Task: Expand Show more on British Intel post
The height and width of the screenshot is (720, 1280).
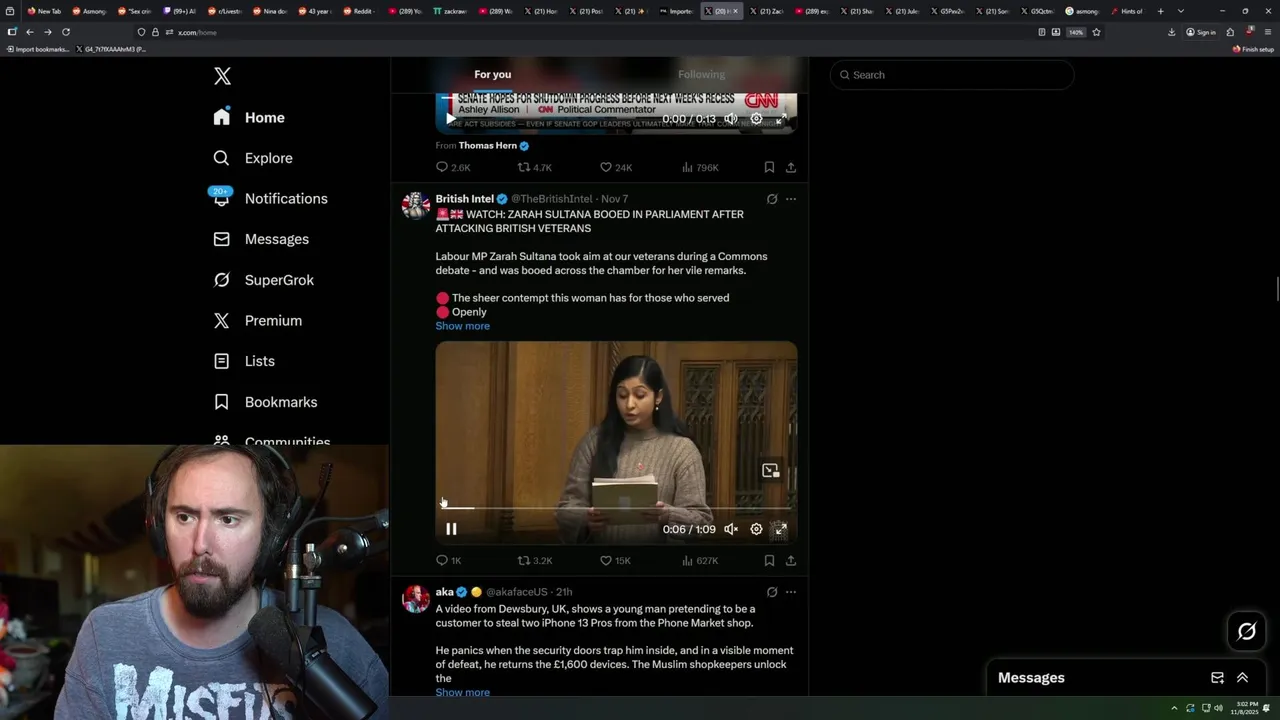Action: (x=462, y=326)
